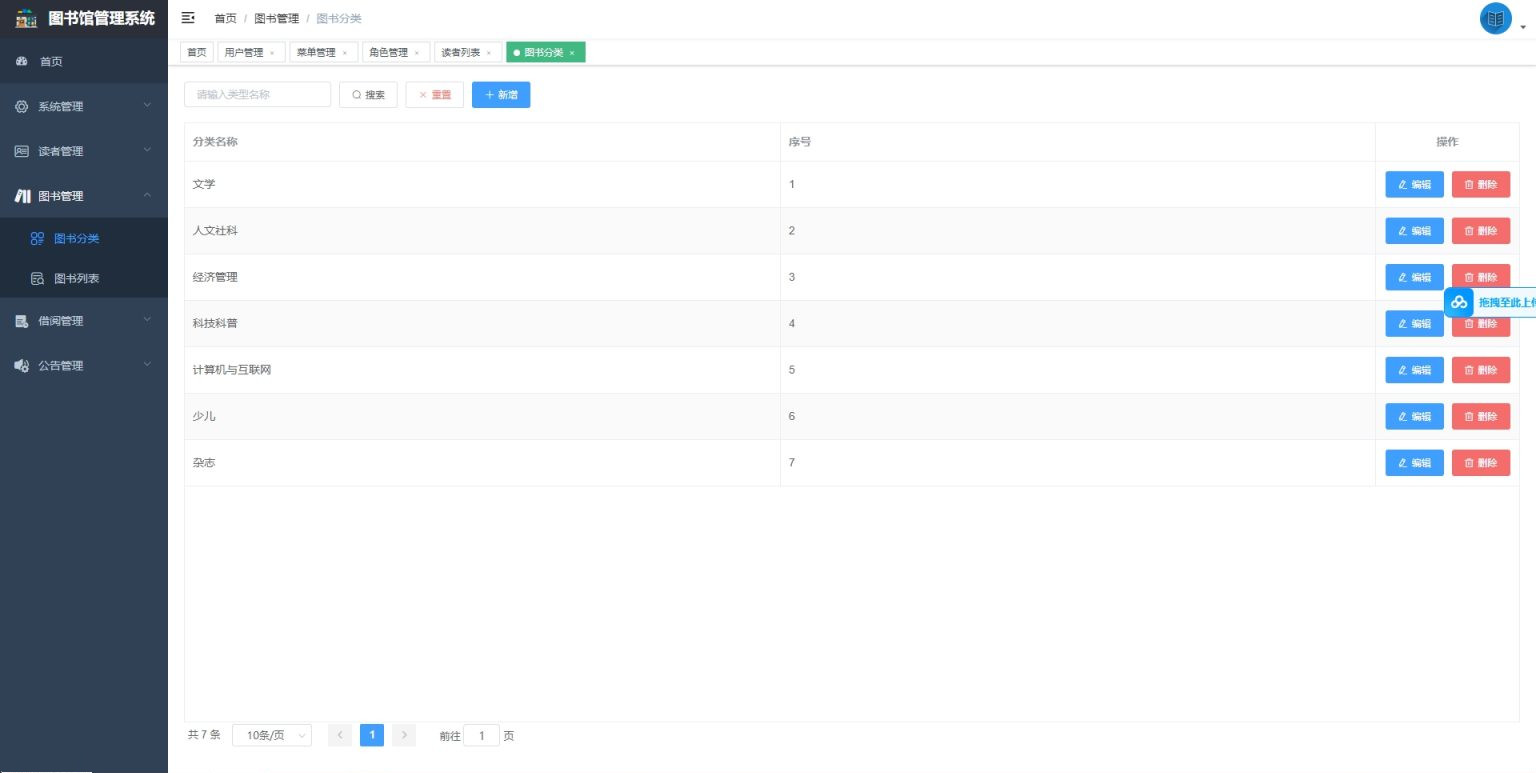Image resolution: width=1536 pixels, height=773 pixels.
Task: Delete the 杂志 category row
Action: click(1480, 463)
